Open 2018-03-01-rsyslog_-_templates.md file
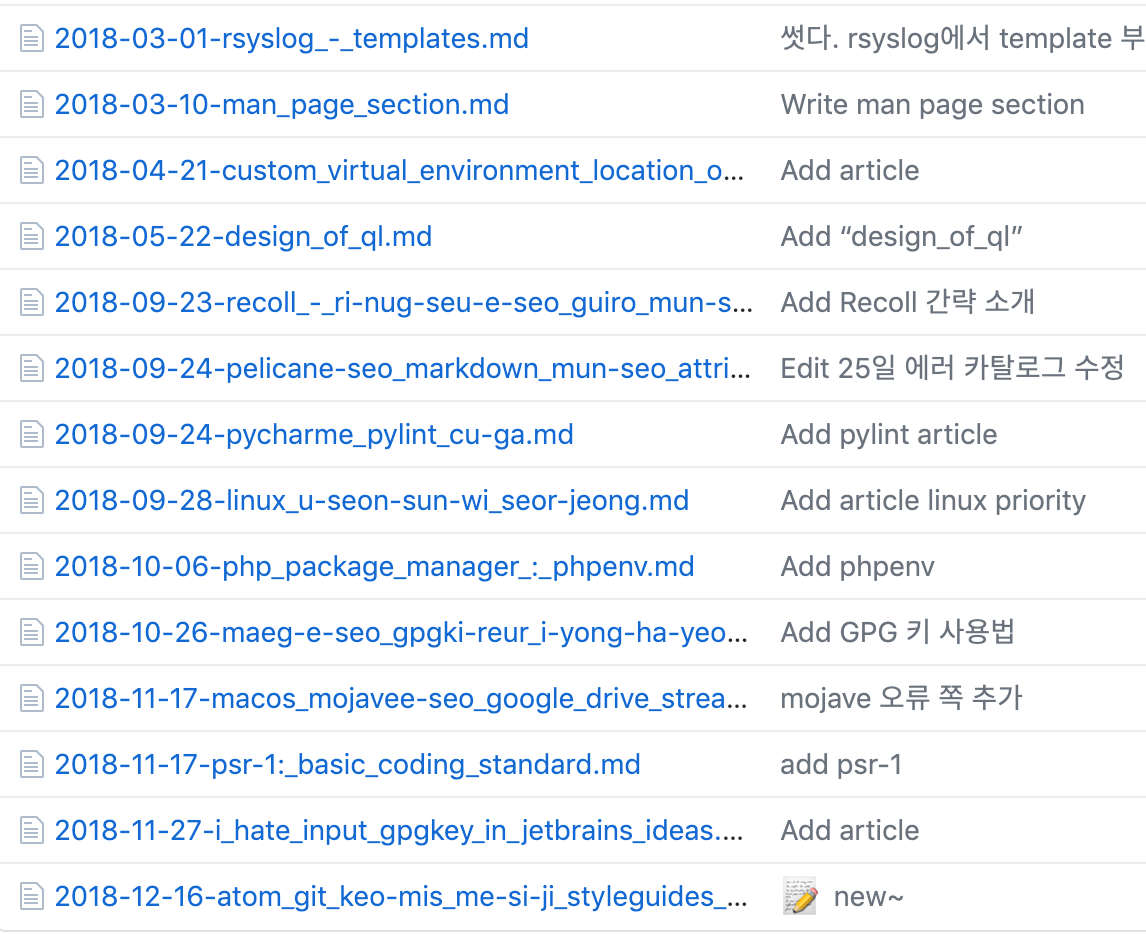The image size is (1146, 934). (292, 39)
